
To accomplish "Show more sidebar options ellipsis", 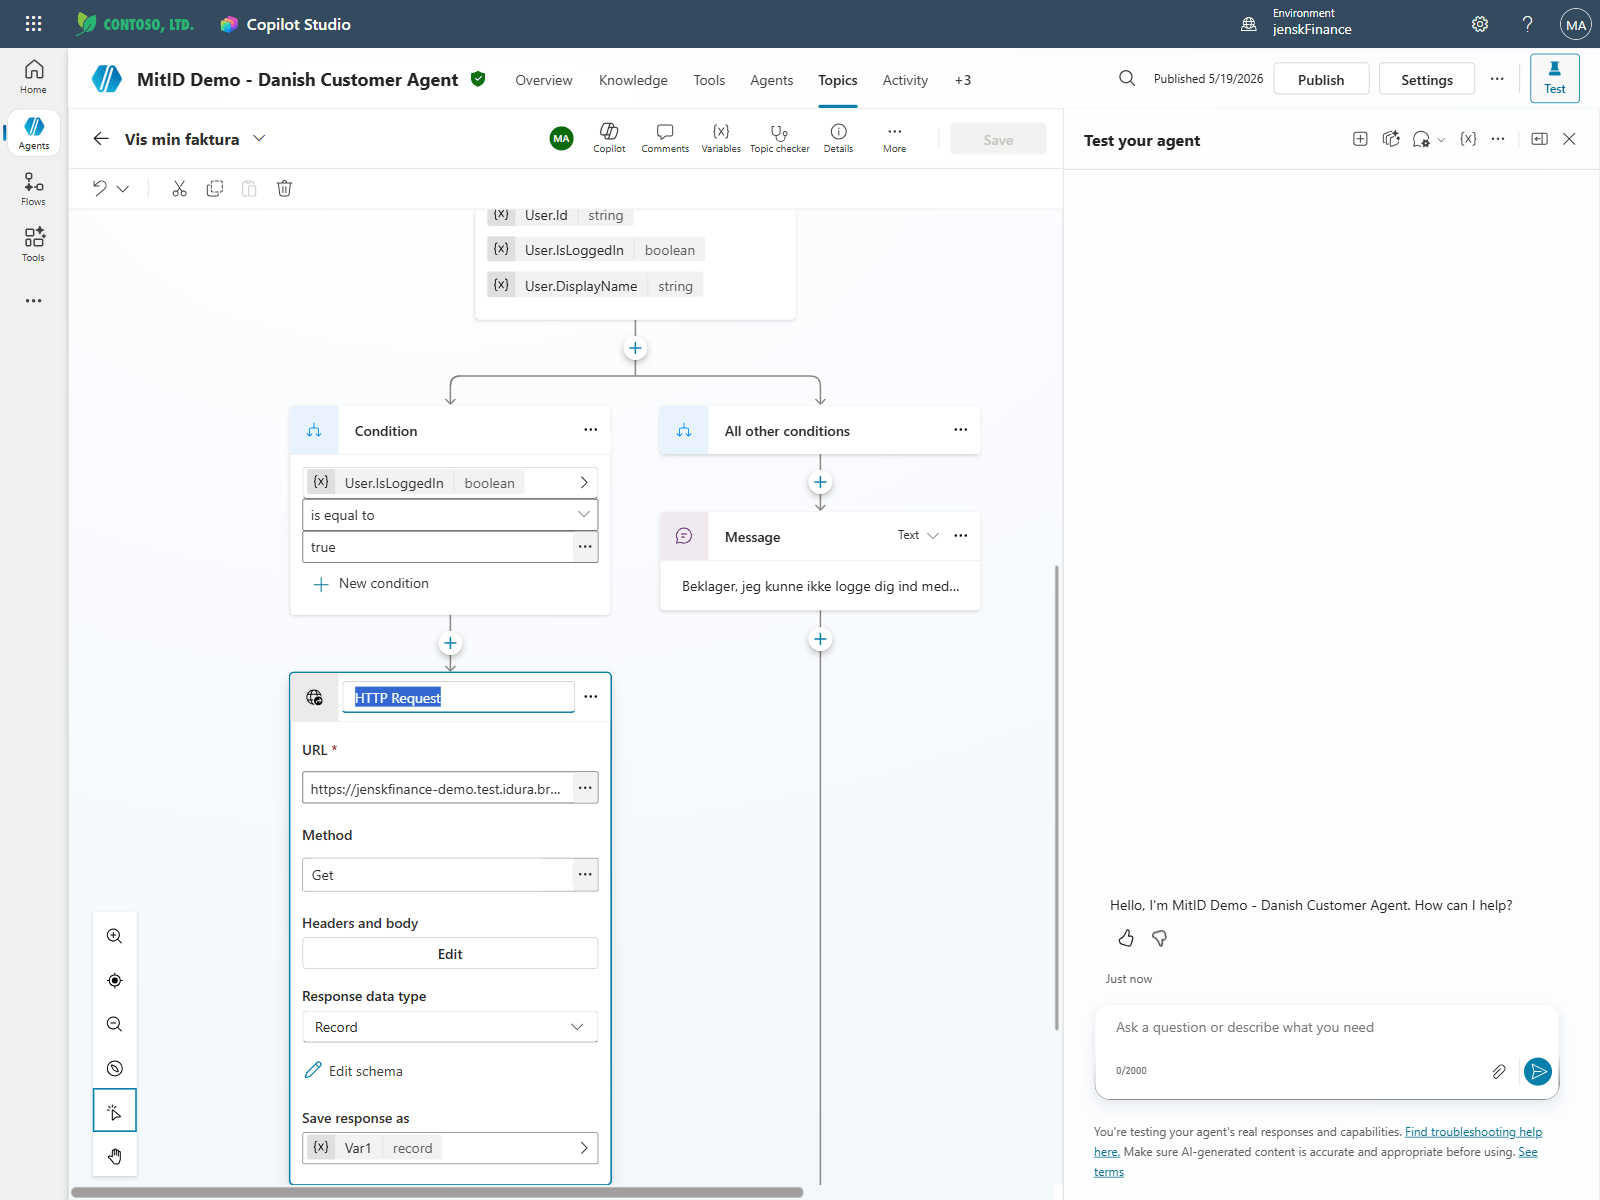I will (33, 301).
